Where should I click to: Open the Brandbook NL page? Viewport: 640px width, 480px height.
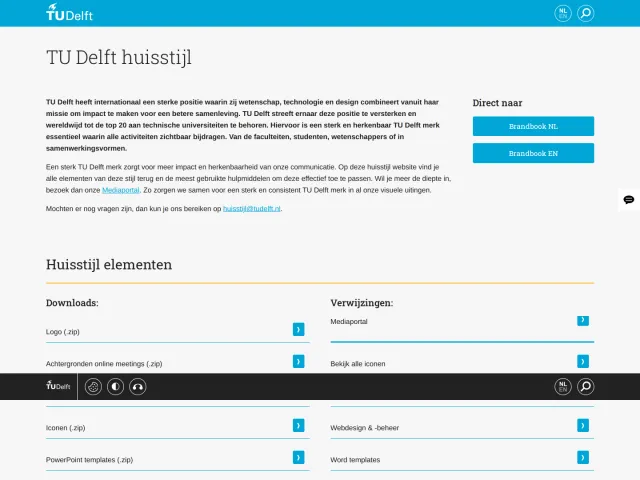[533, 126]
